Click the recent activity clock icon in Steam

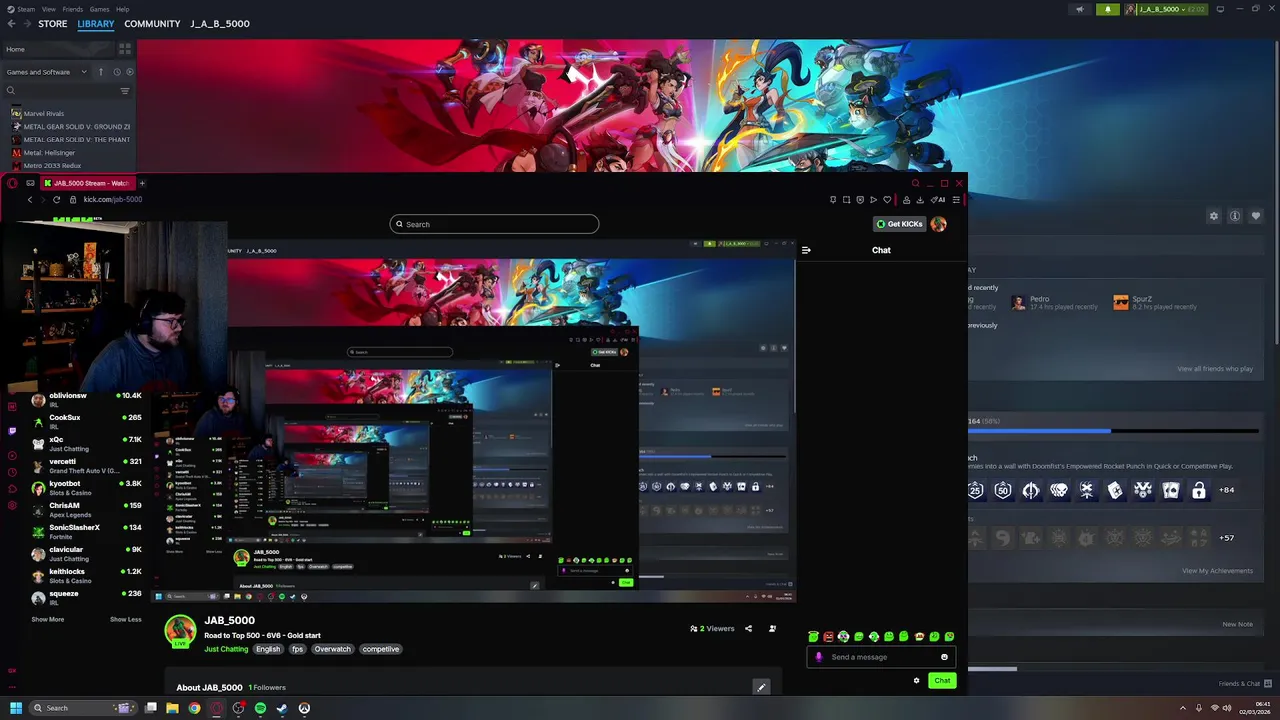click(117, 72)
